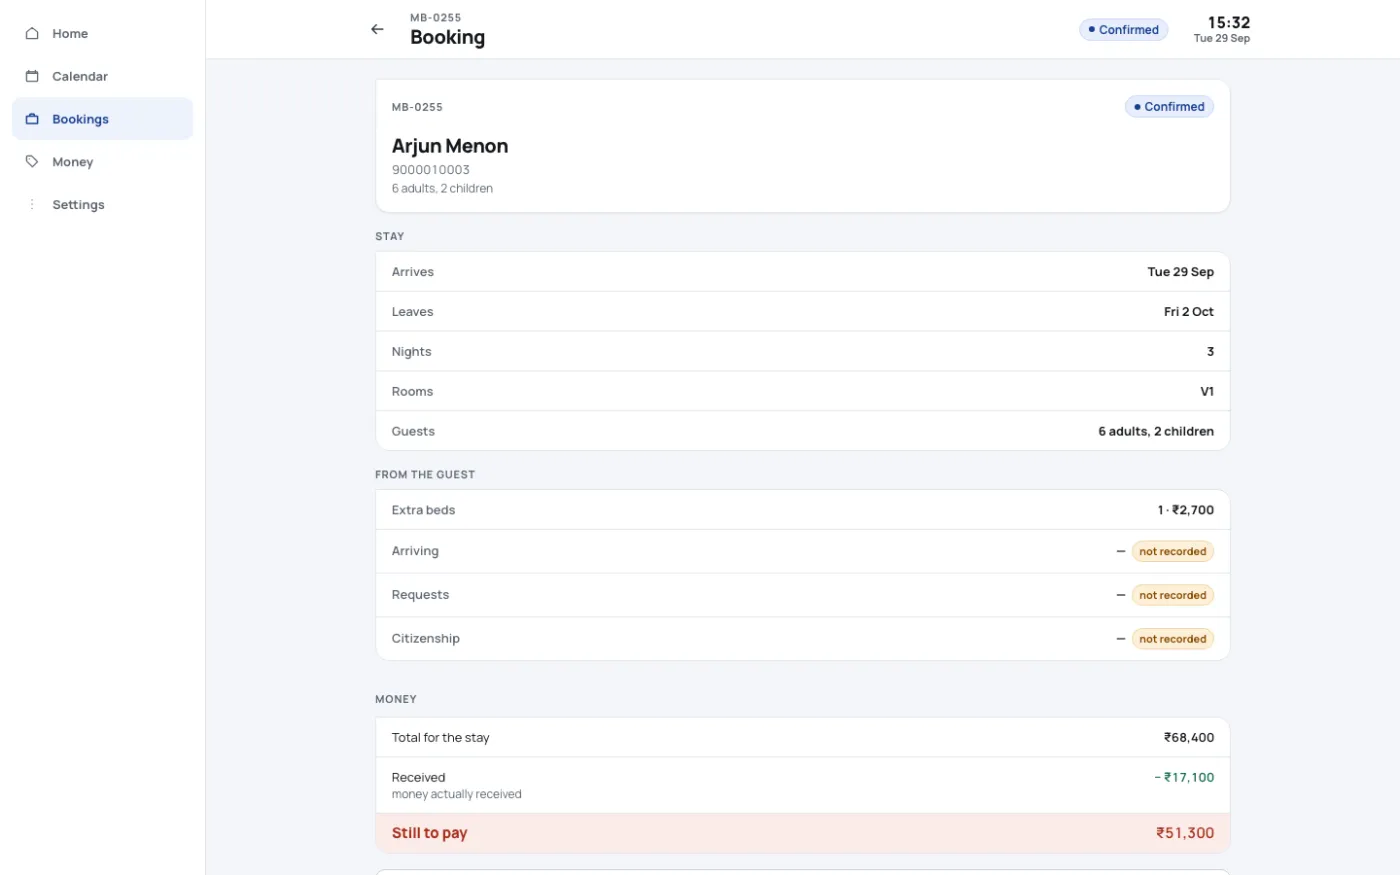Open the Home menu item
Image resolution: width=1400 pixels, height=875 pixels.
102,33
